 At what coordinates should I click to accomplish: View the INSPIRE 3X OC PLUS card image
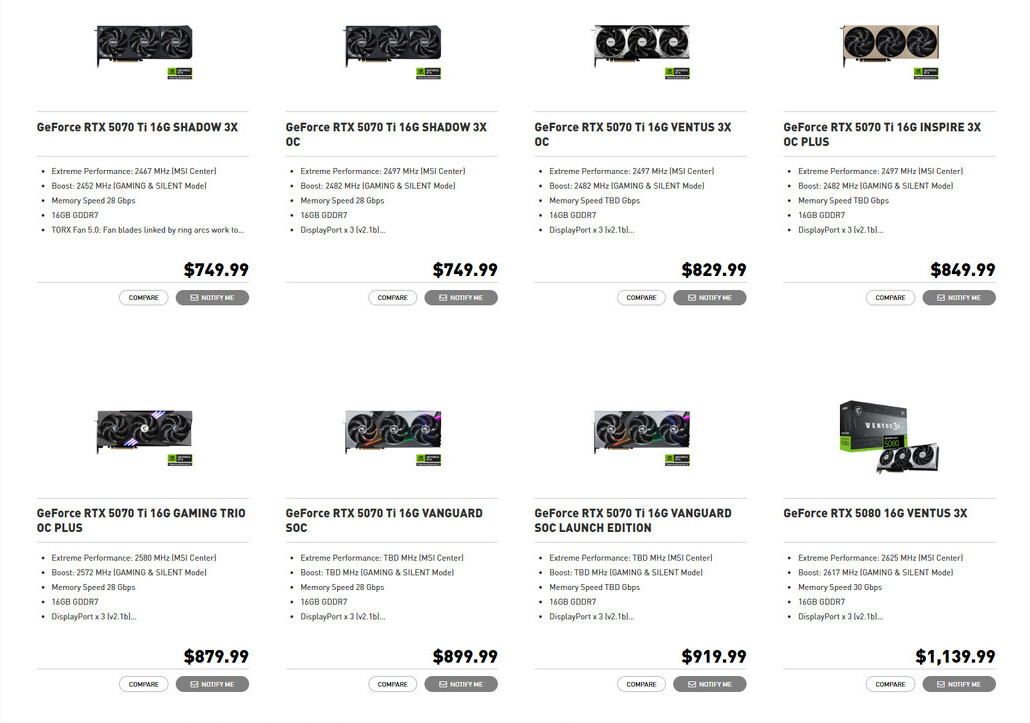tap(891, 51)
